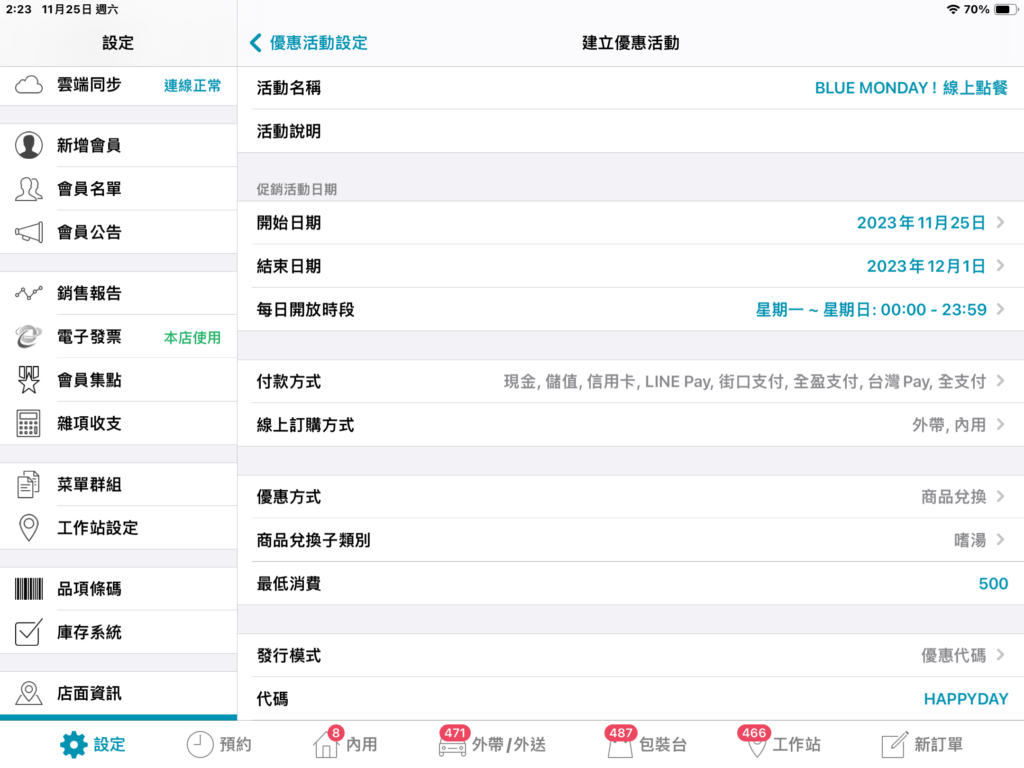Tap the sales report line-chart icon
Image resolution: width=1024 pixels, height=768 pixels.
pyautogui.click(x=29, y=293)
